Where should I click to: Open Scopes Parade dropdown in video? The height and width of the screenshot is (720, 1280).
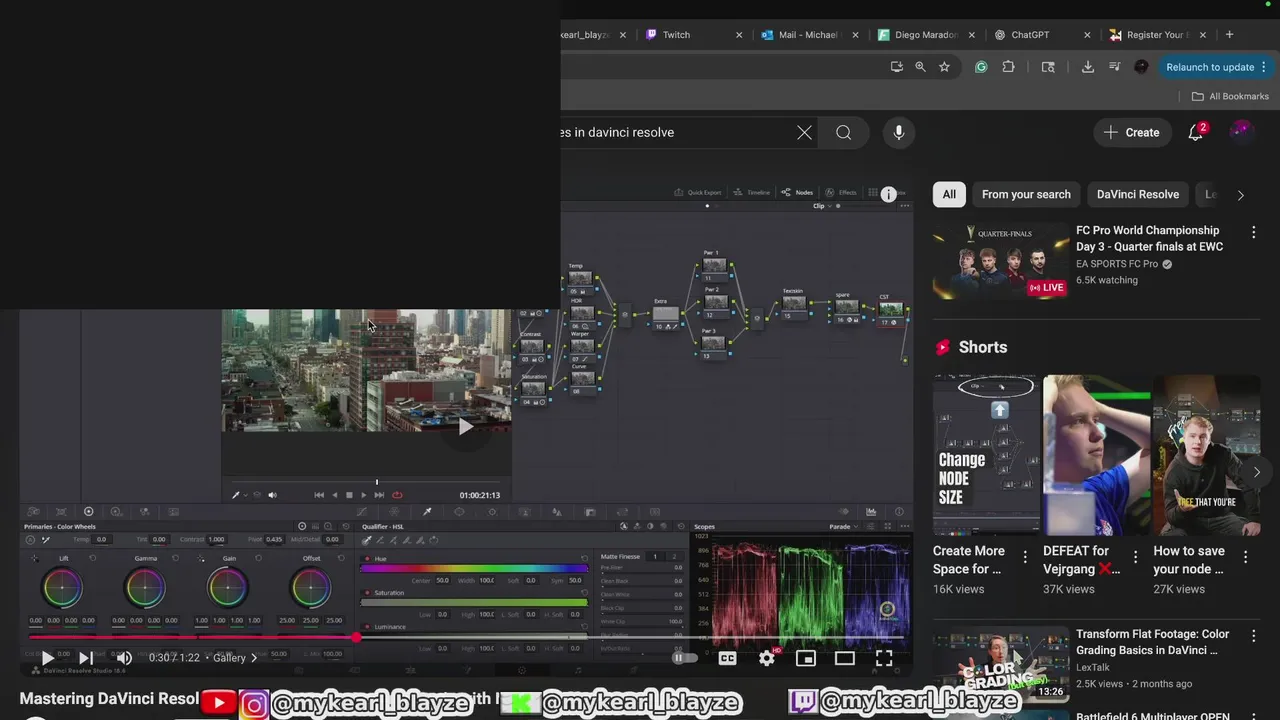click(x=846, y=526)
